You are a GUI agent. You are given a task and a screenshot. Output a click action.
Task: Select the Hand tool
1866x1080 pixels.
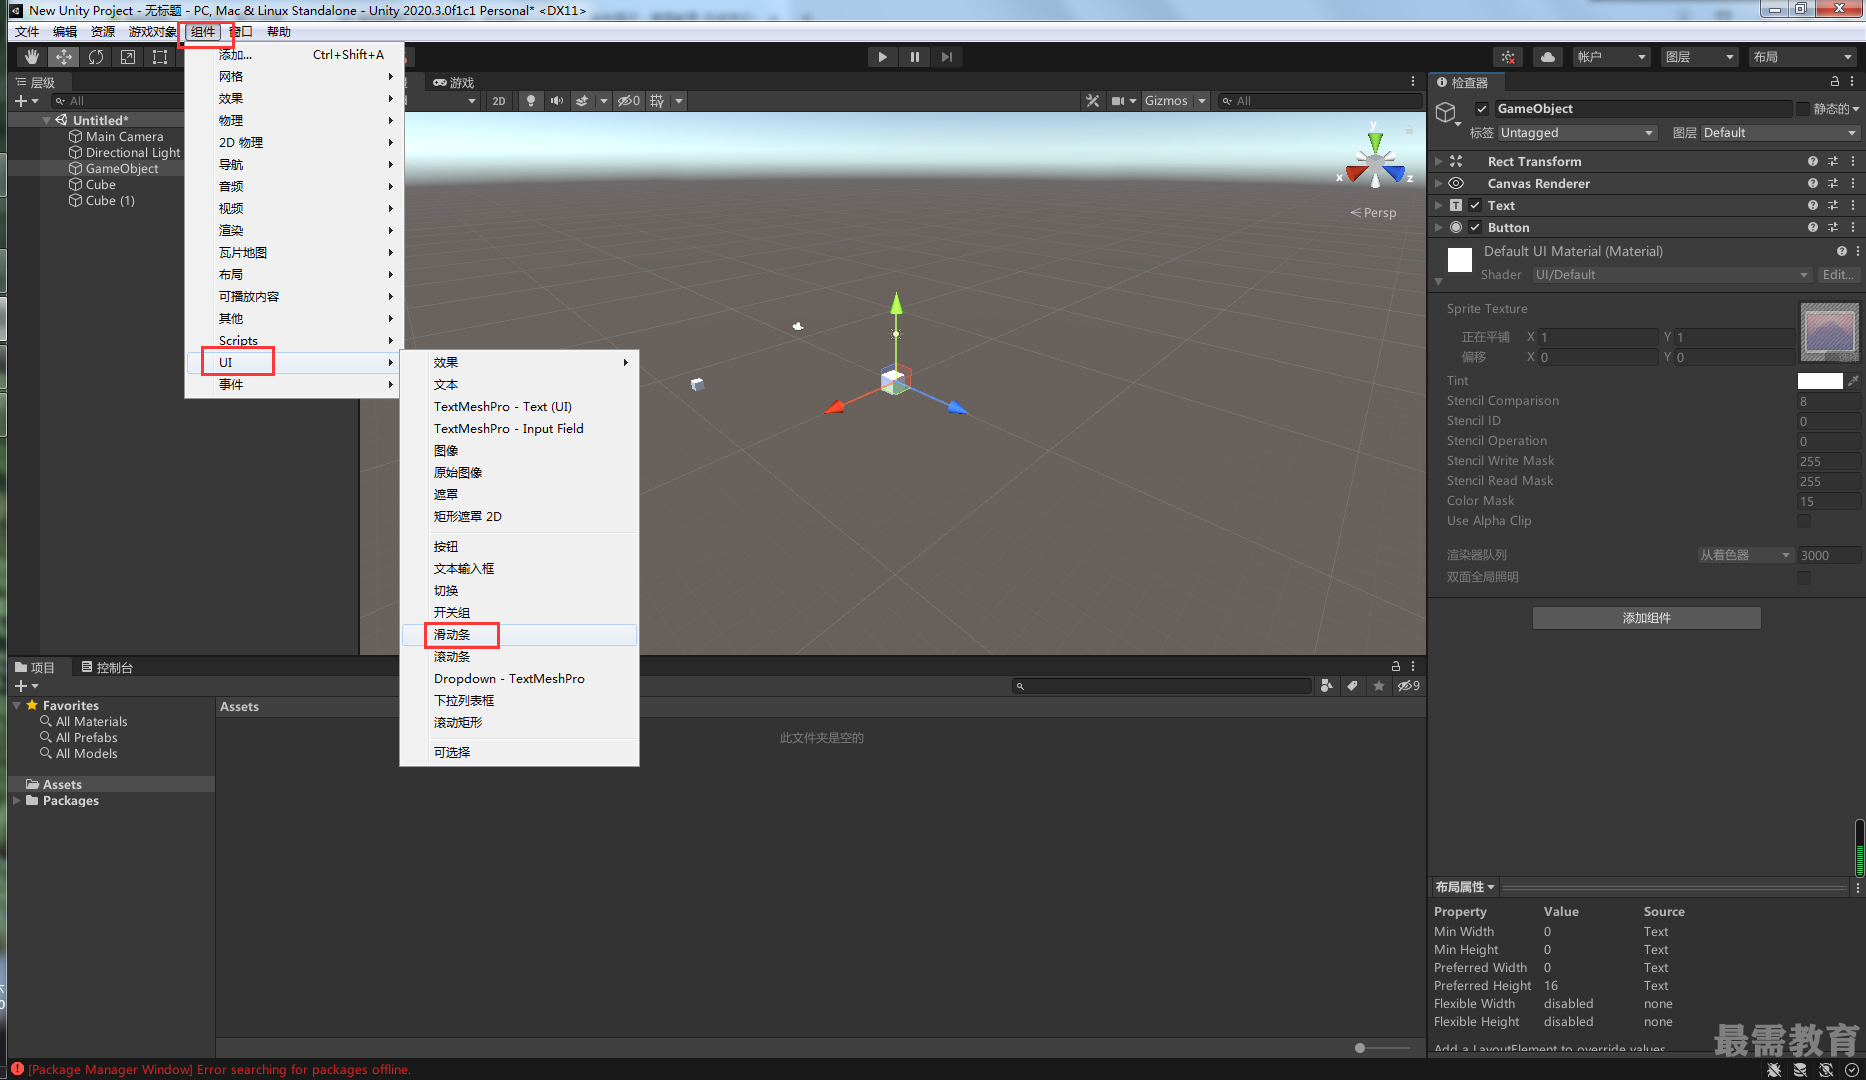click(32, 57)
